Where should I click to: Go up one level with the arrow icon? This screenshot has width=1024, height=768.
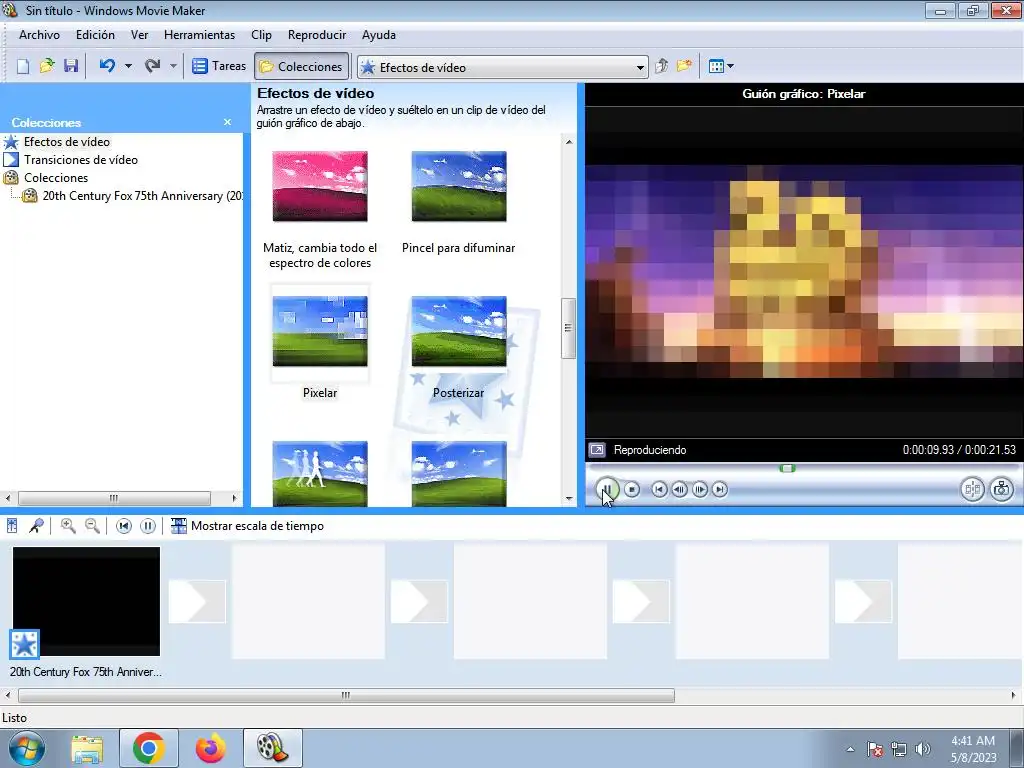coord(662,66)
